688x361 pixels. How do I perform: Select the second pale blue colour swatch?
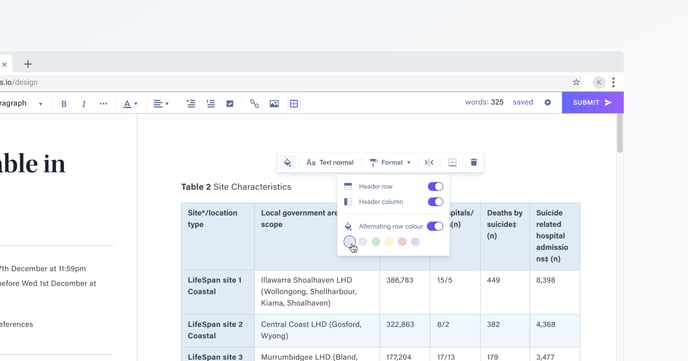(363, 242)
